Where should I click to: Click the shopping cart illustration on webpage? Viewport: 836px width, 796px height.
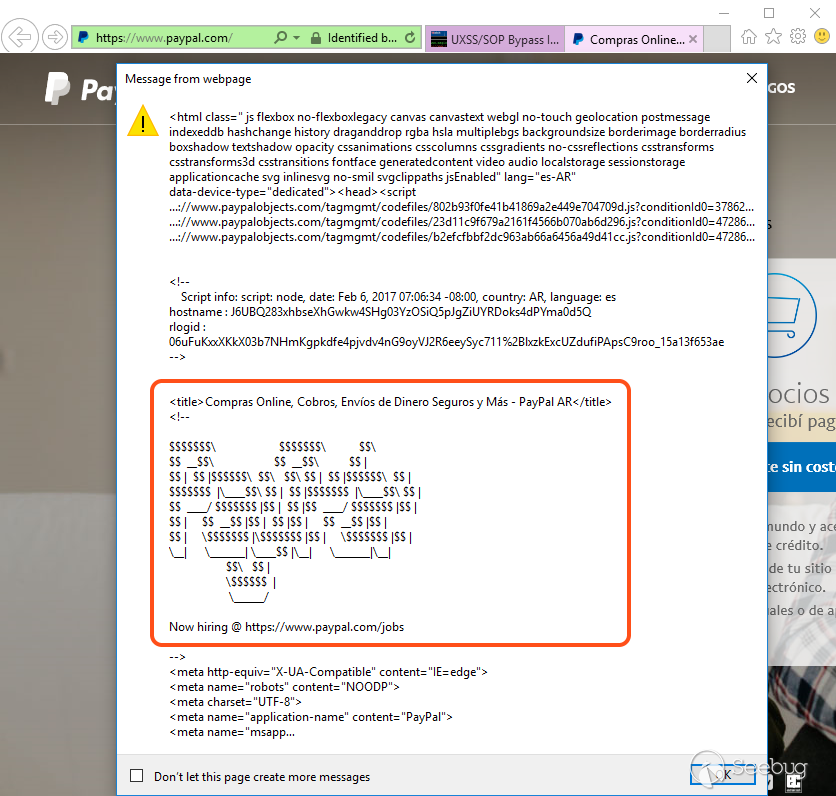point(791,316)
